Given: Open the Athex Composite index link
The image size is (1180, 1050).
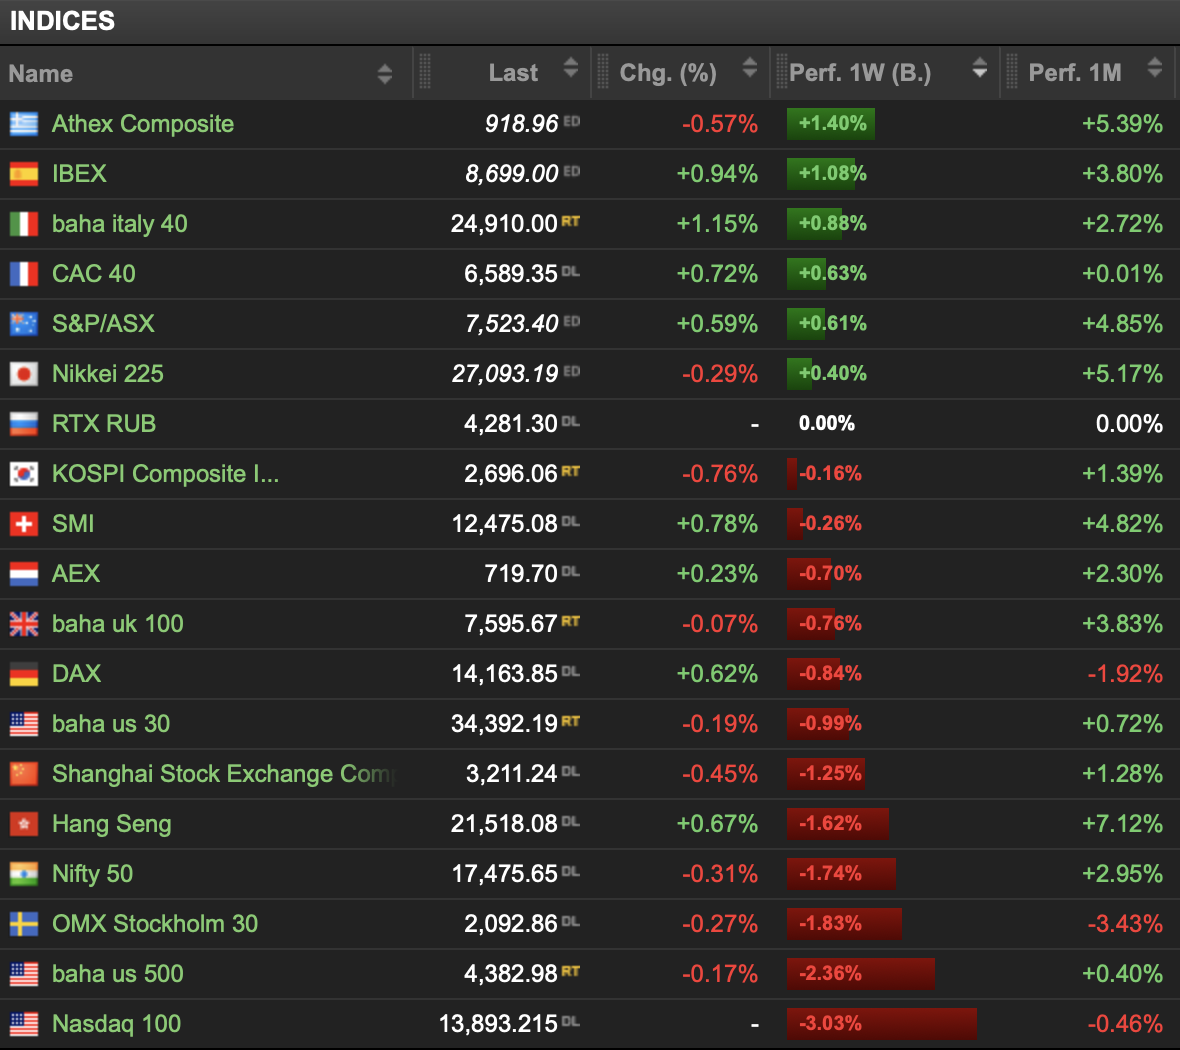Looking at the screenshot, I should click(x=143, y=123).
